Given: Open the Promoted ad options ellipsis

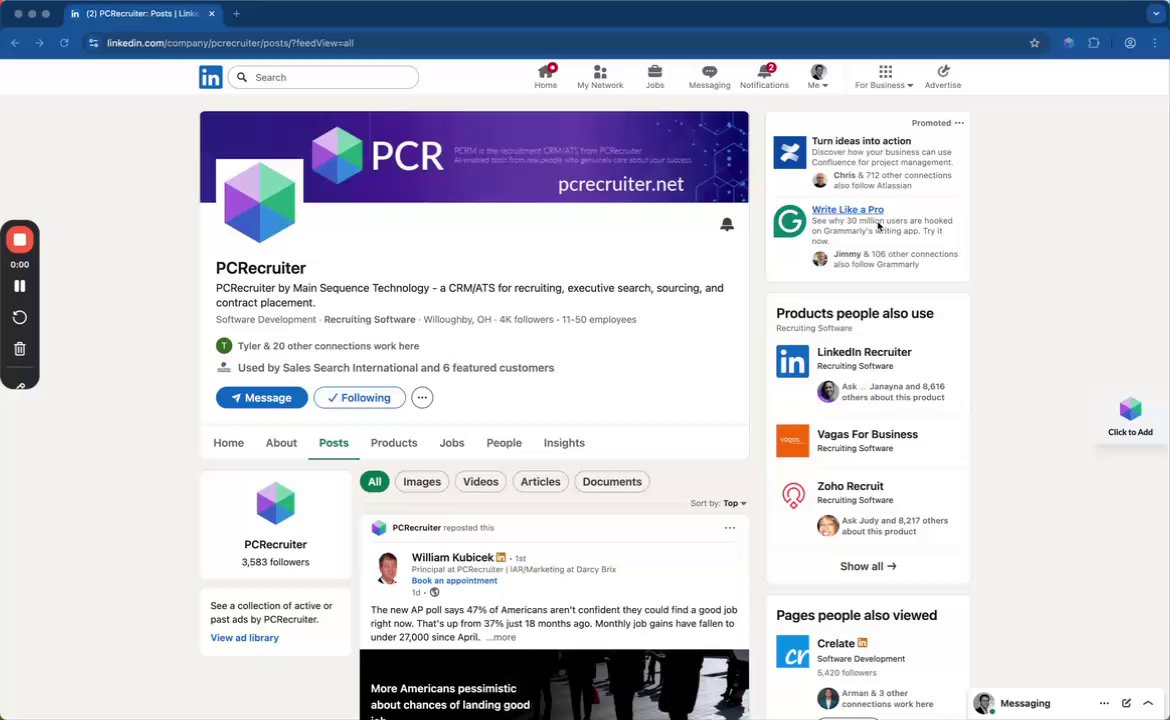Looking at the screenshot, I should [x=960, y=123].
